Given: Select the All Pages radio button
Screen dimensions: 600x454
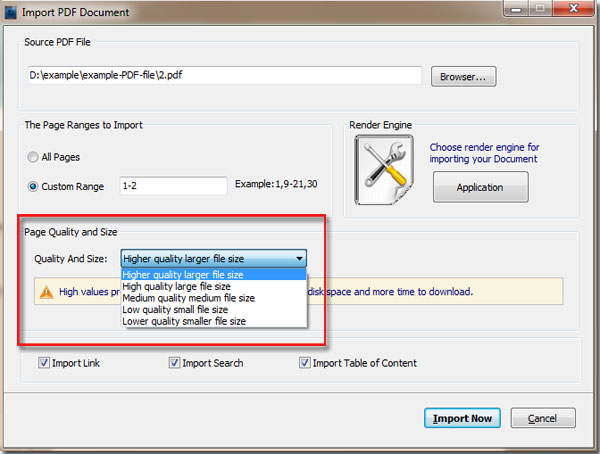Looking at the screenshot, I should (33, 157).
